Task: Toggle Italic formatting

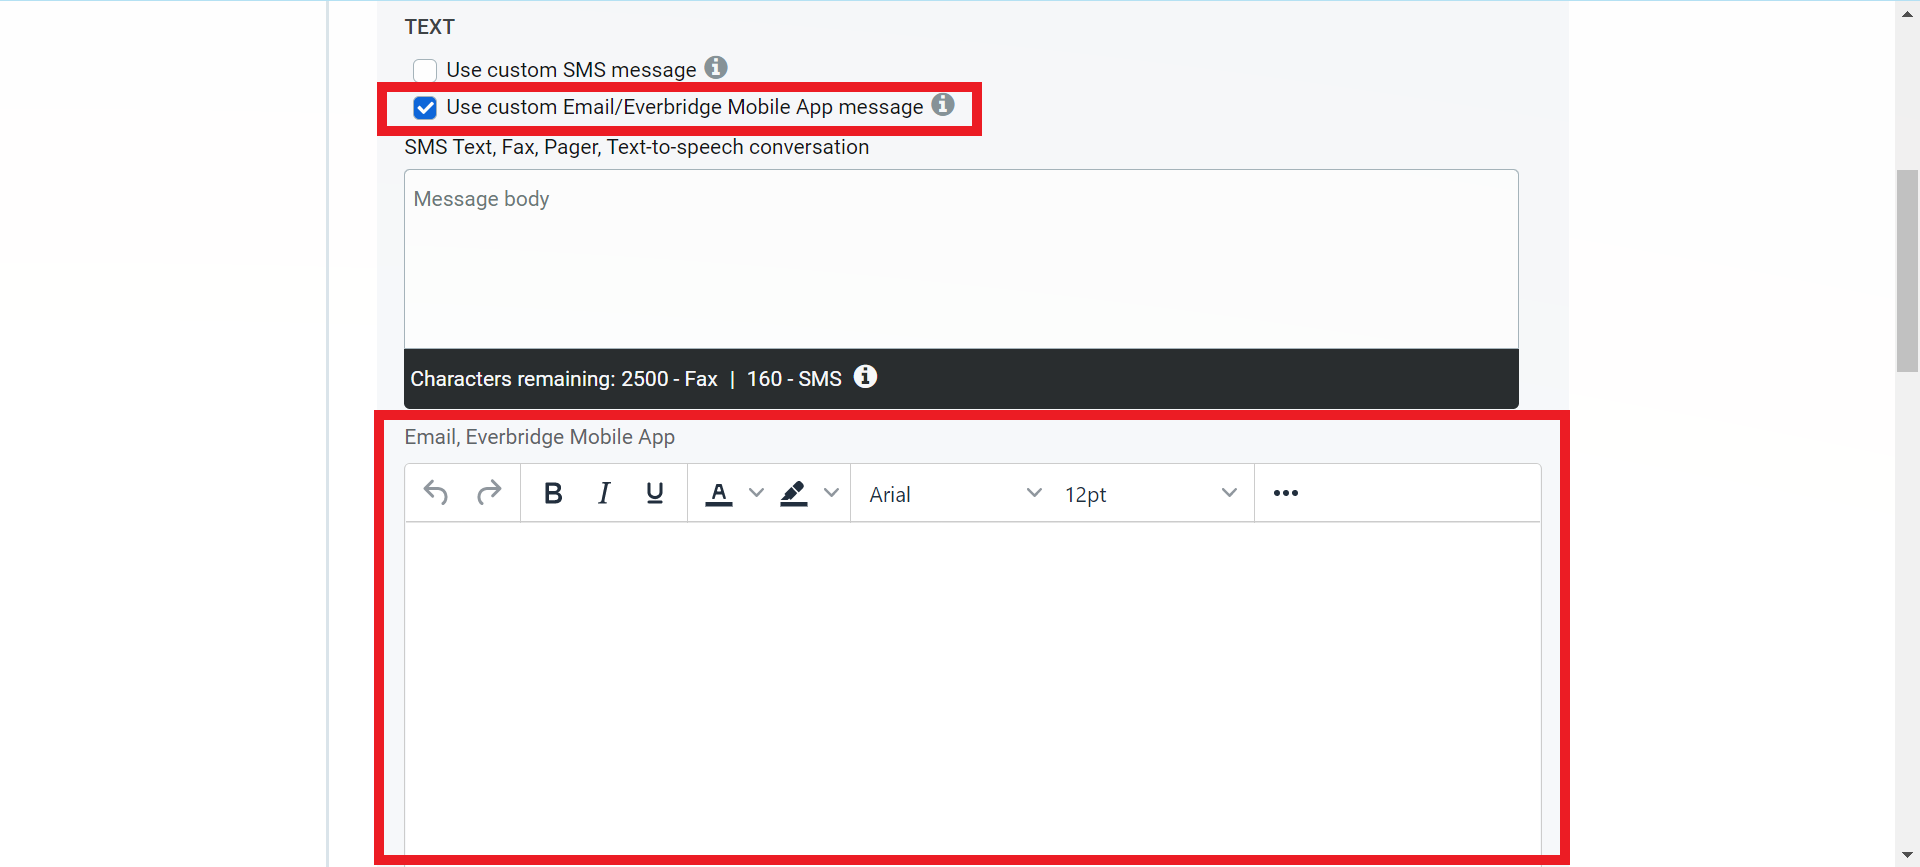Action: point(604,493)
